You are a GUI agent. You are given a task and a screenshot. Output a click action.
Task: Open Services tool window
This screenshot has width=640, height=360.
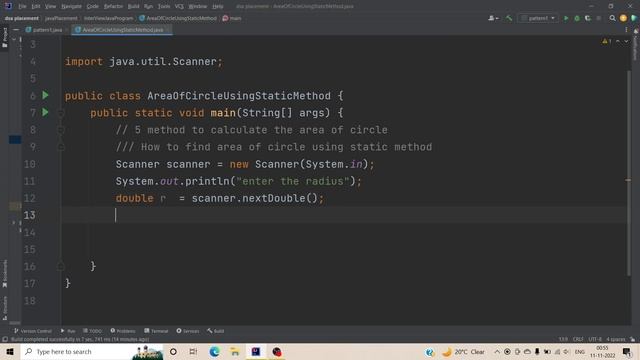[x=188, y=331]
